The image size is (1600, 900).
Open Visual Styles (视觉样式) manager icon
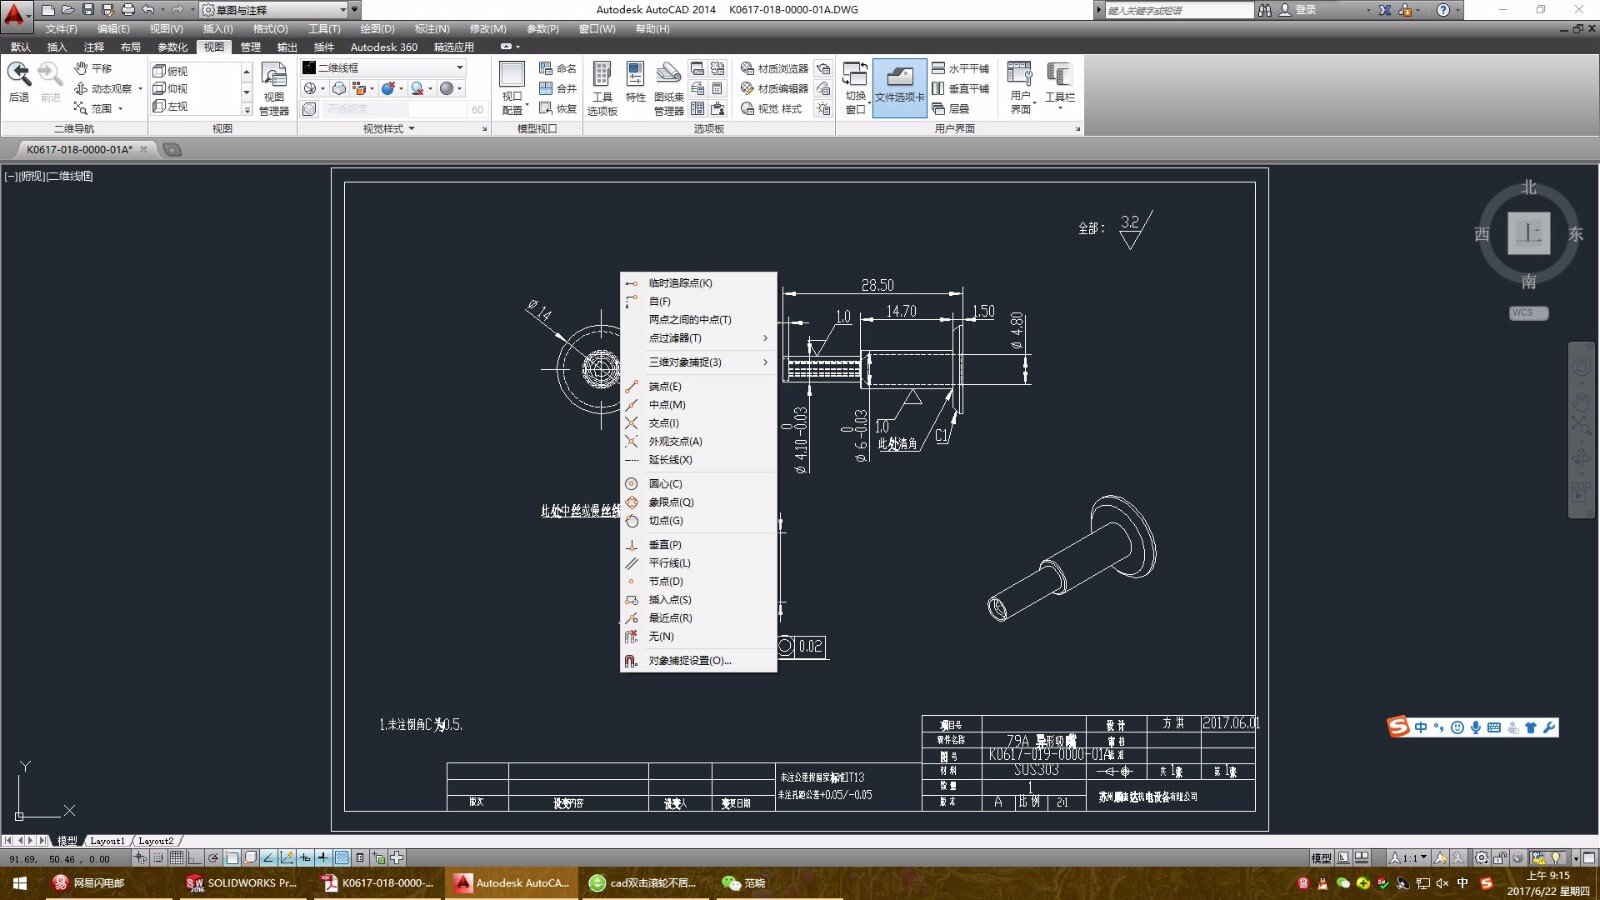(x=771, y=108)
